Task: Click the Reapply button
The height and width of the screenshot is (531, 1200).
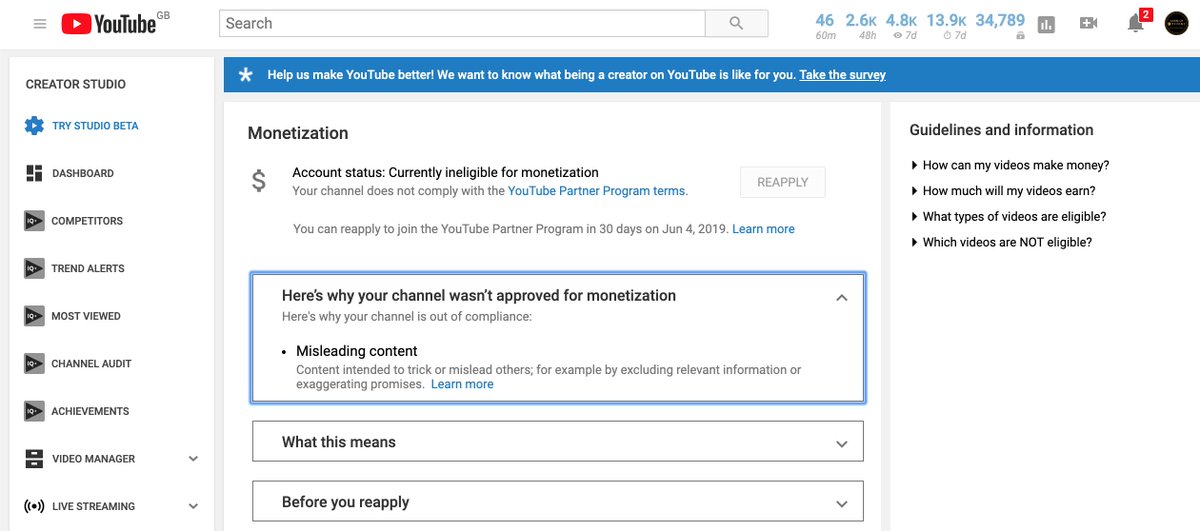Action: (783, 182)
